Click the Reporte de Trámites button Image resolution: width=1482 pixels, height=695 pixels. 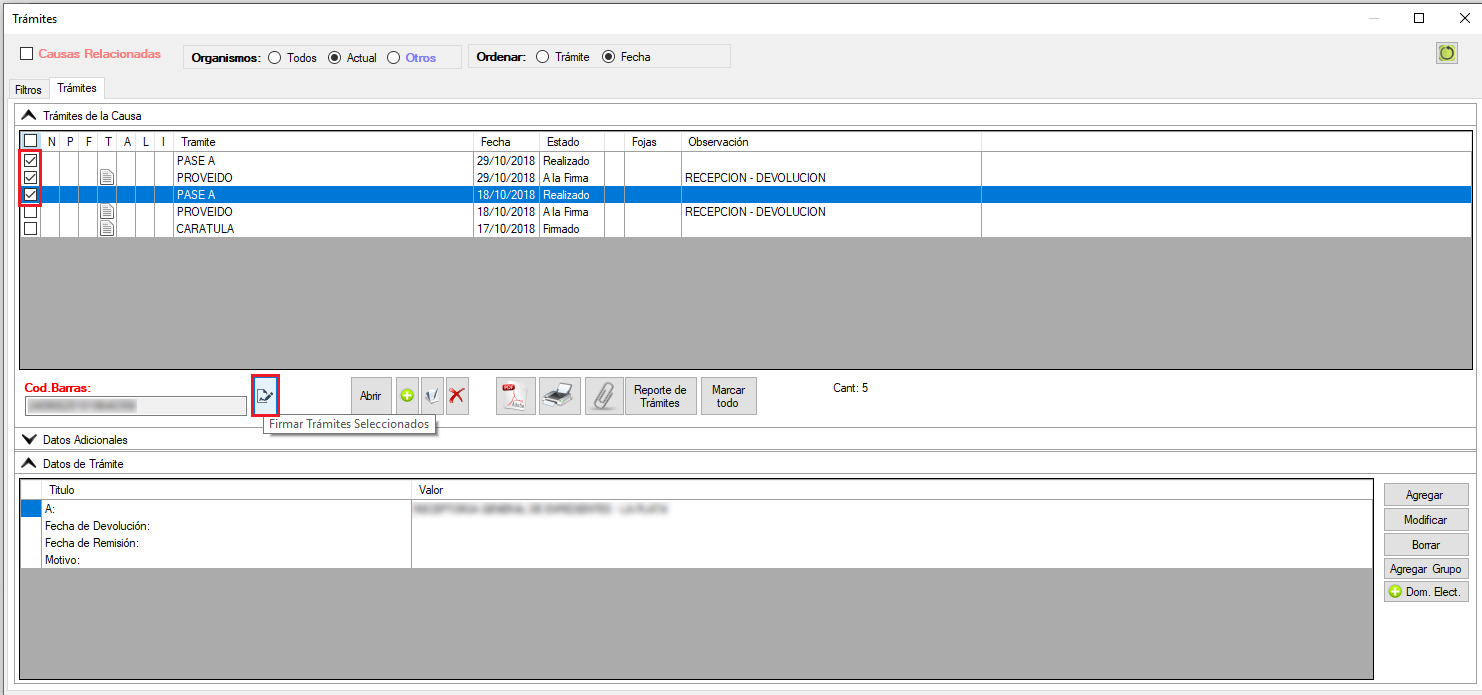(x=660, y=396)
